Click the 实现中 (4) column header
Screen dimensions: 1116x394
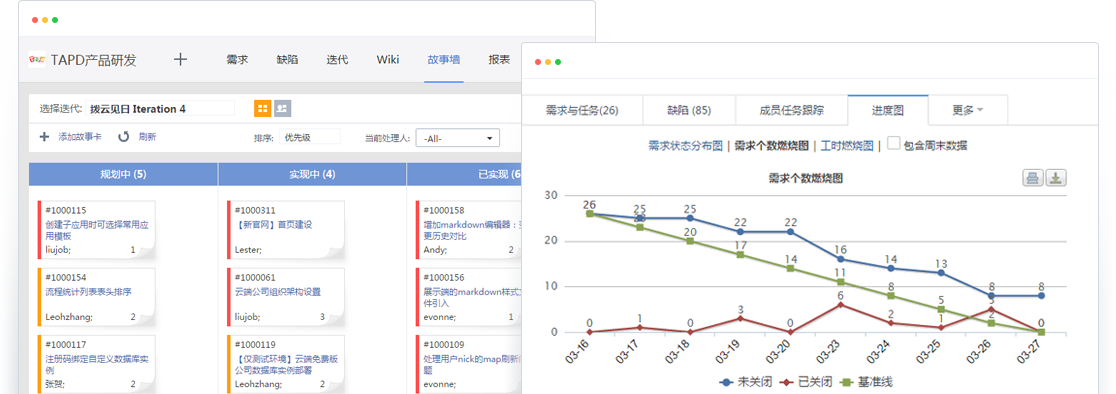pyautogui.click(x=312, y=174)
